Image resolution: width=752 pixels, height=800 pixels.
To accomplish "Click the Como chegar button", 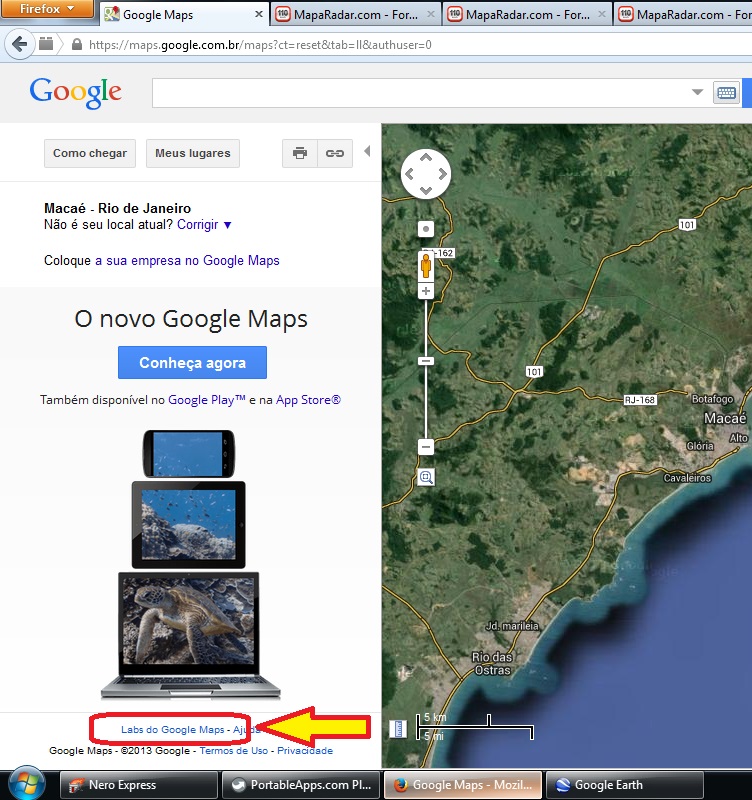I will coord(90,153).
